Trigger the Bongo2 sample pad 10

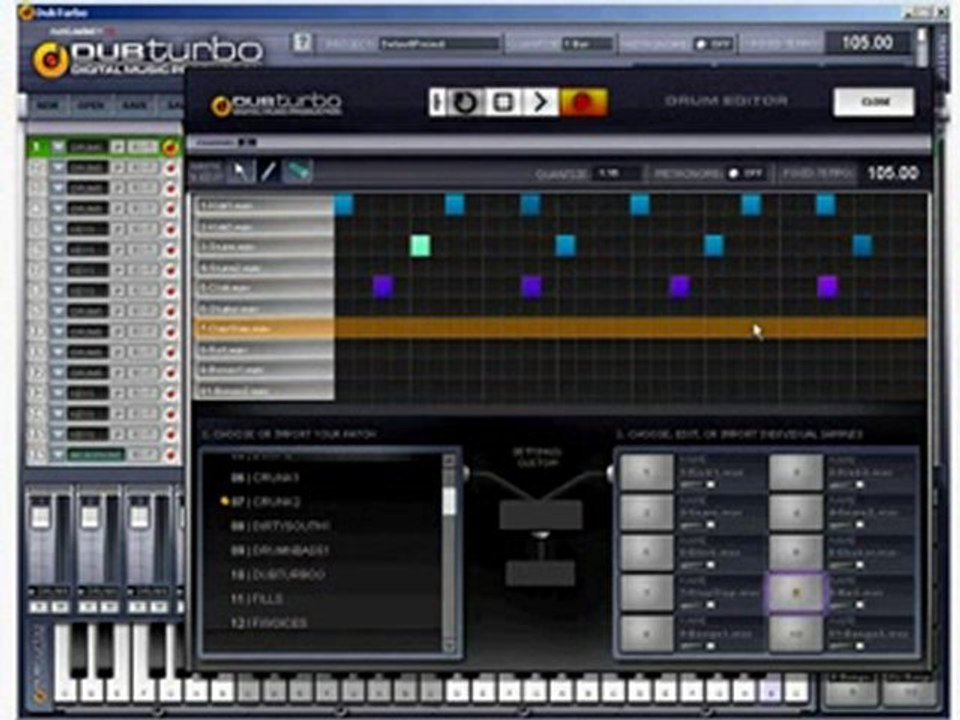pos(795,633)
